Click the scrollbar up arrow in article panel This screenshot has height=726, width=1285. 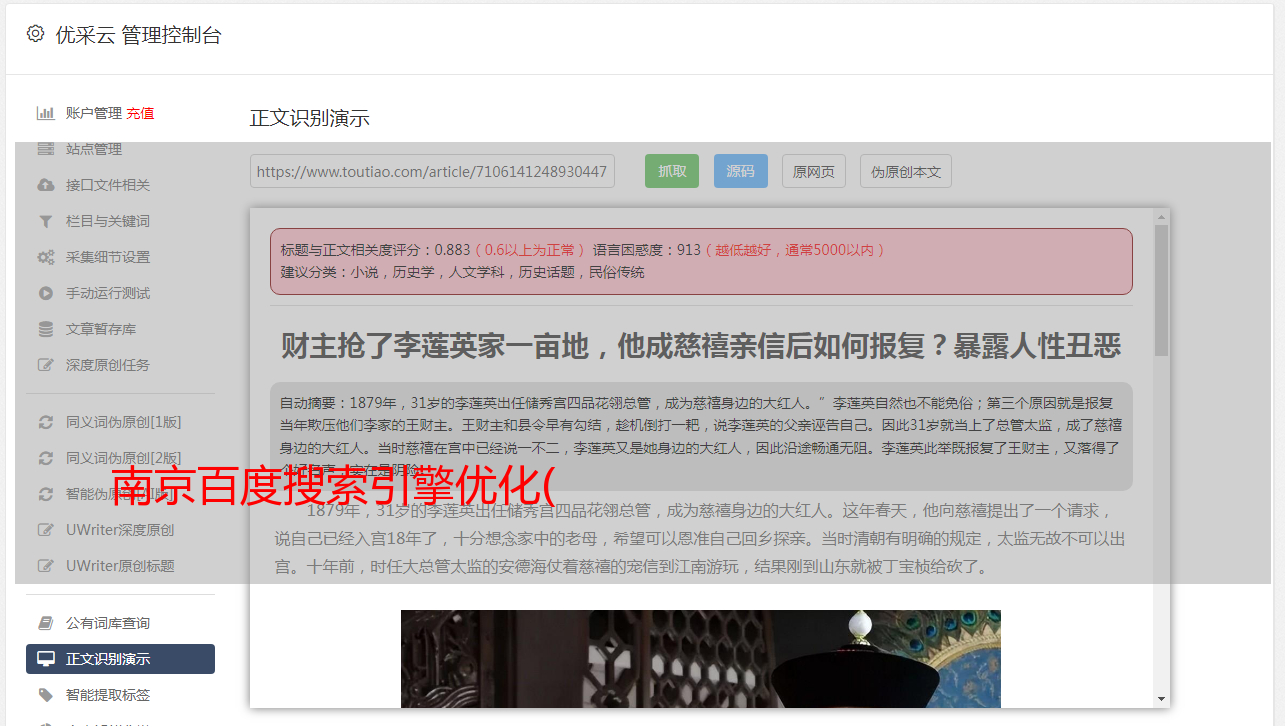pyautogui.click(x=1161, y=216)
